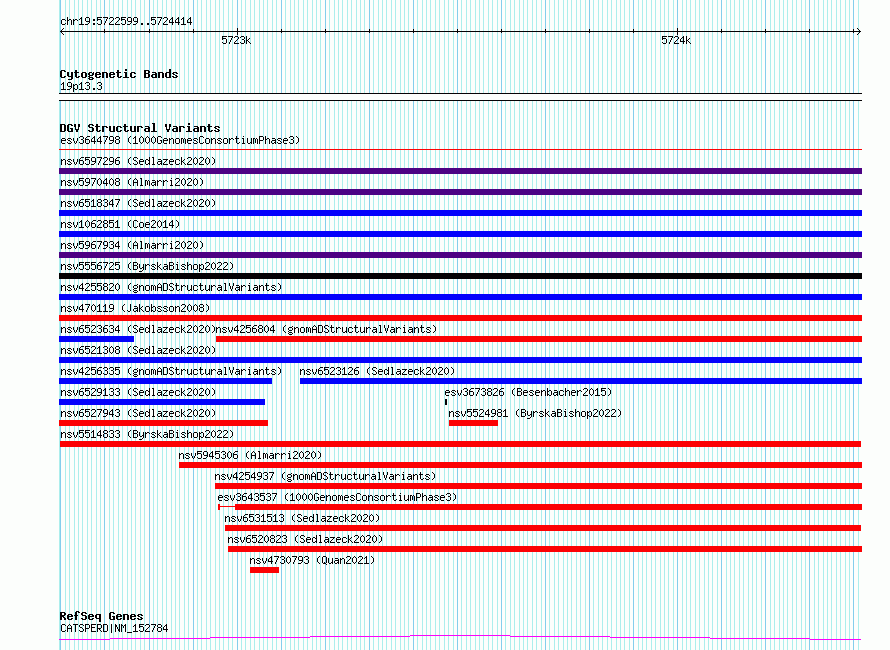Select nsv5967934 (Almarri2020) label

pos(132,245)
